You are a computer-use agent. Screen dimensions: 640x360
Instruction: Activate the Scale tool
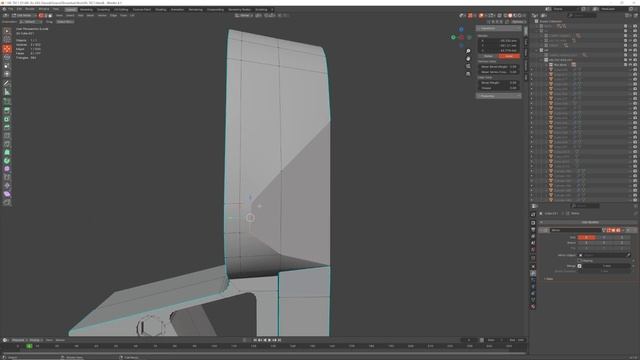tap(7, 66)
